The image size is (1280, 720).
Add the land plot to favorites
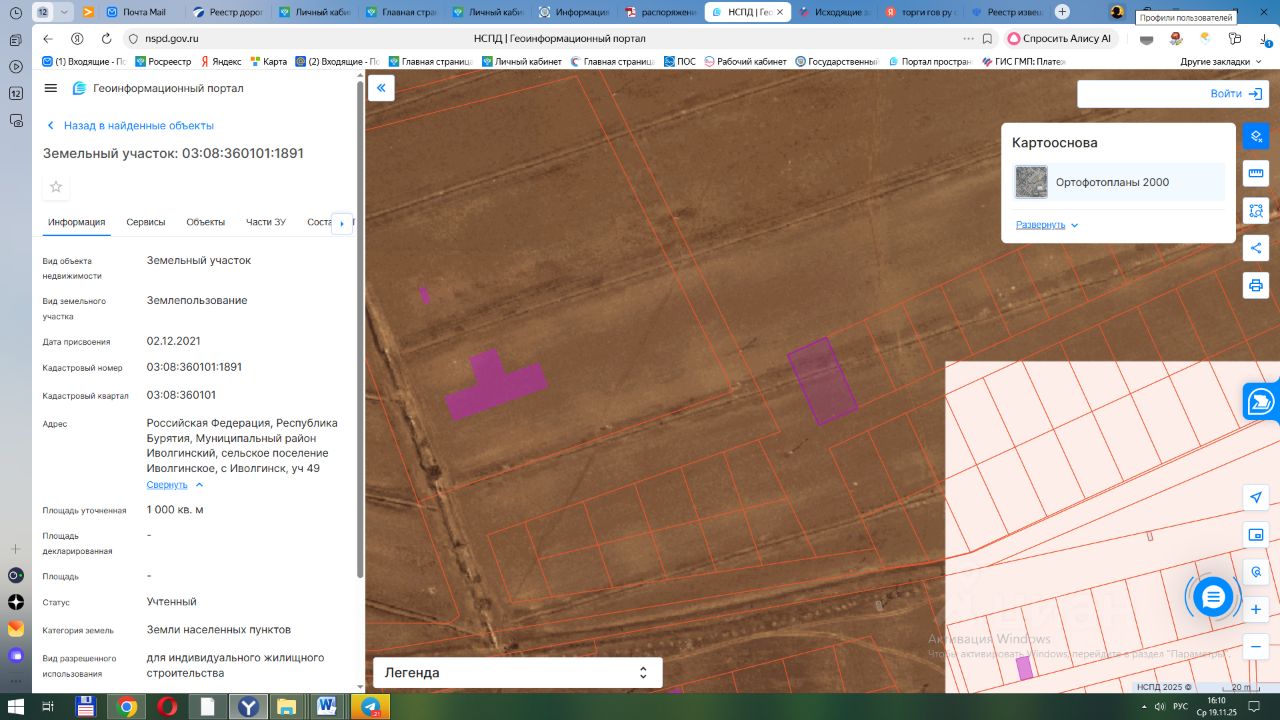click(x=56, y=187)
